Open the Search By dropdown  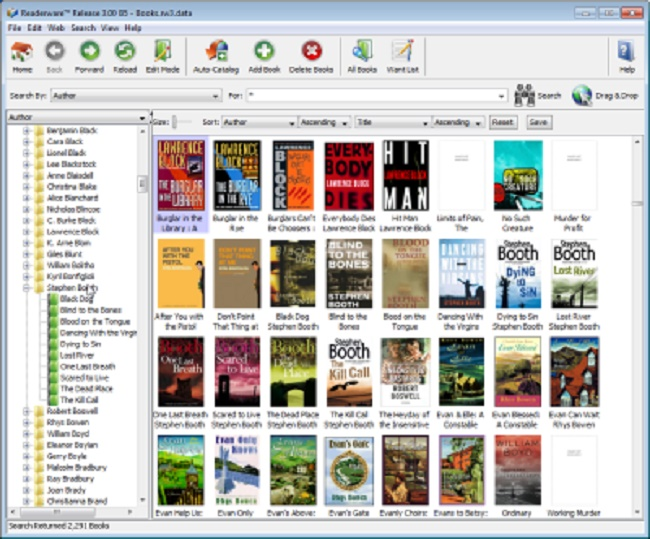(136, 96)
